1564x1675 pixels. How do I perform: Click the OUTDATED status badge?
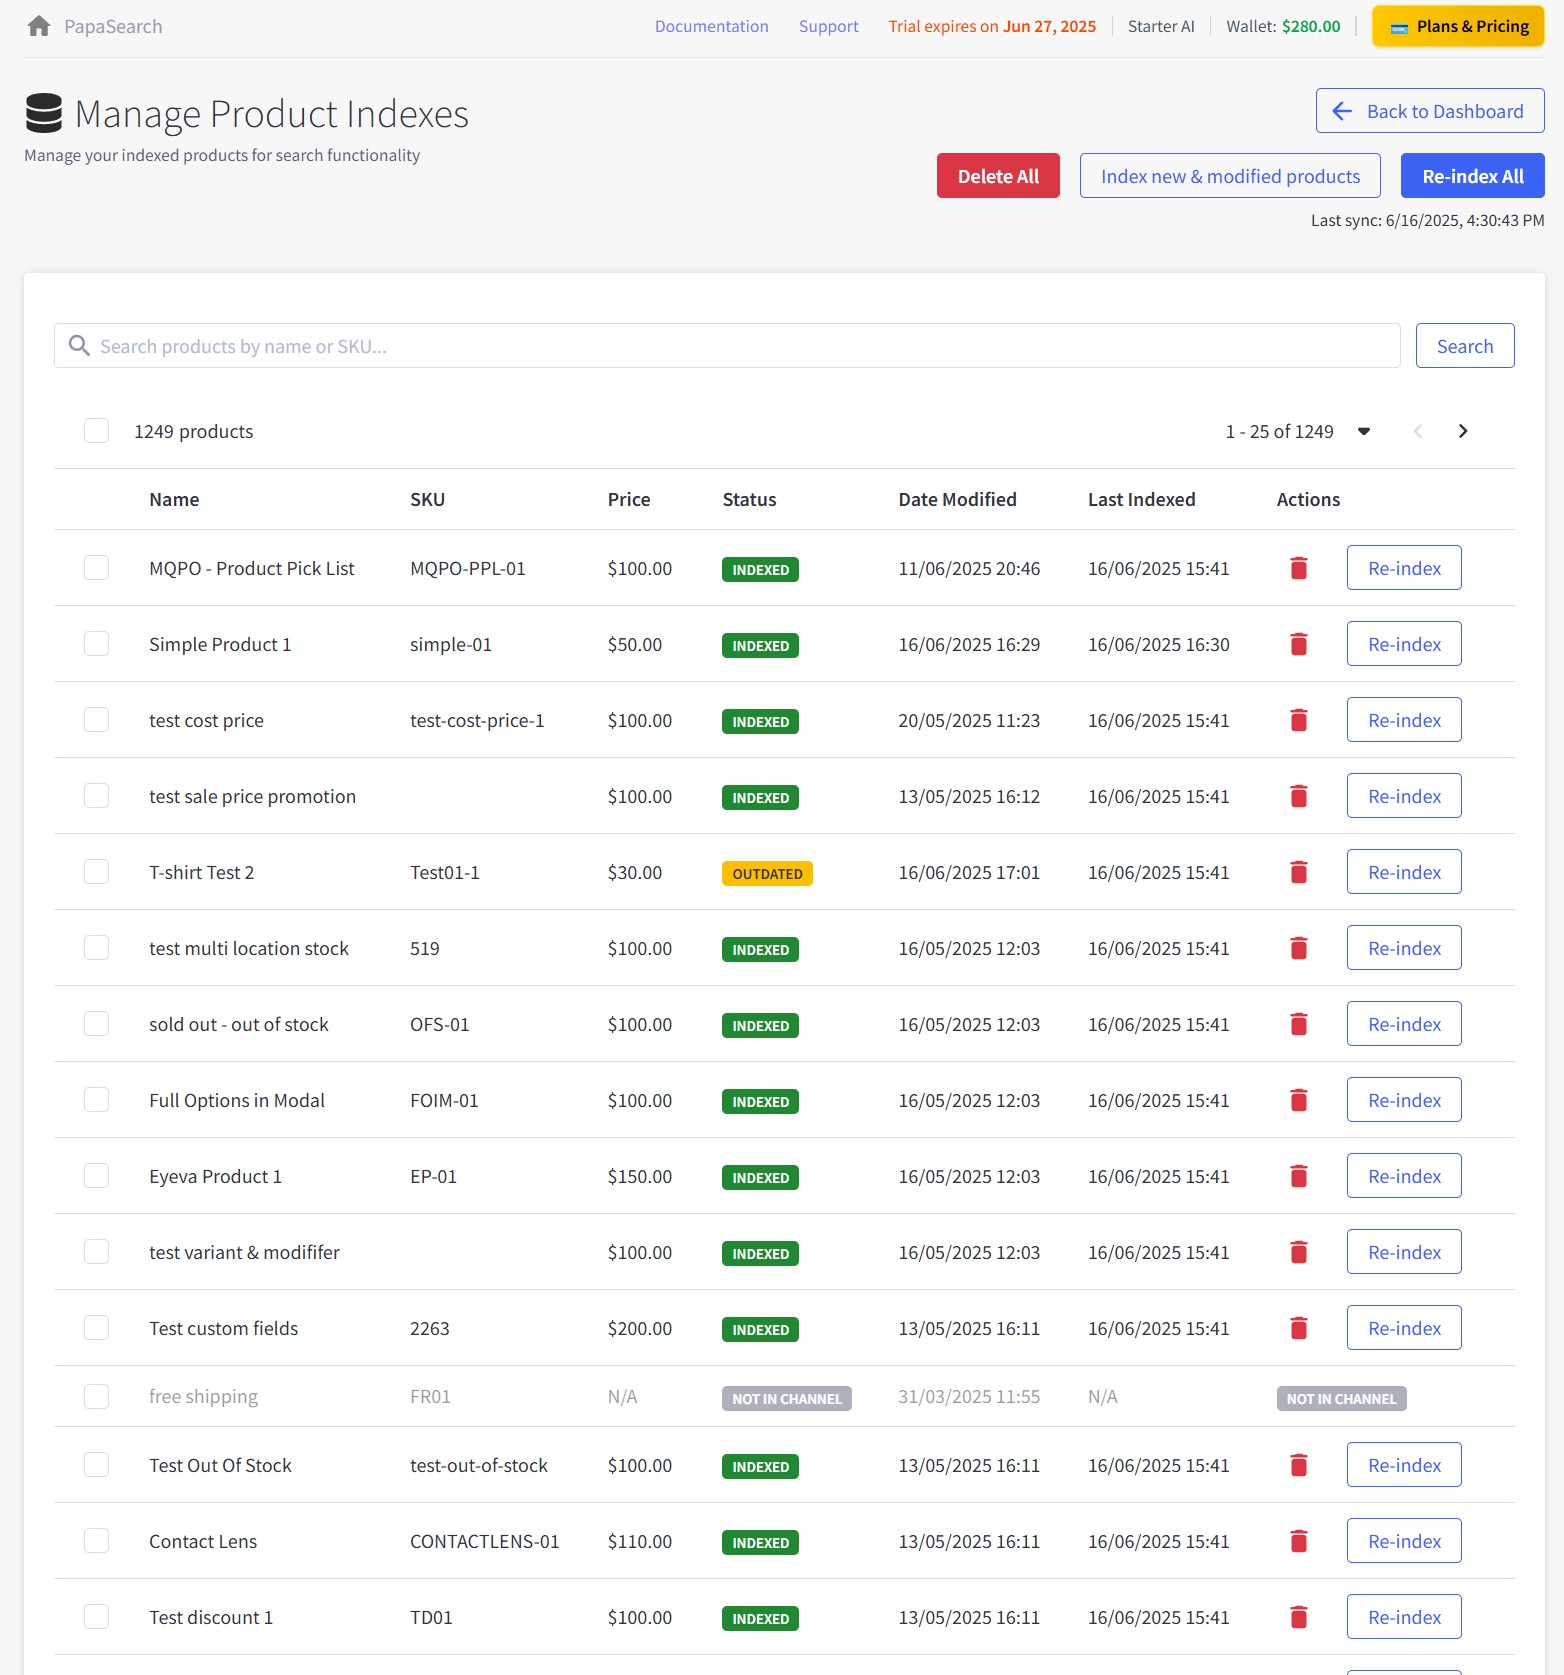tap(767, 873)
